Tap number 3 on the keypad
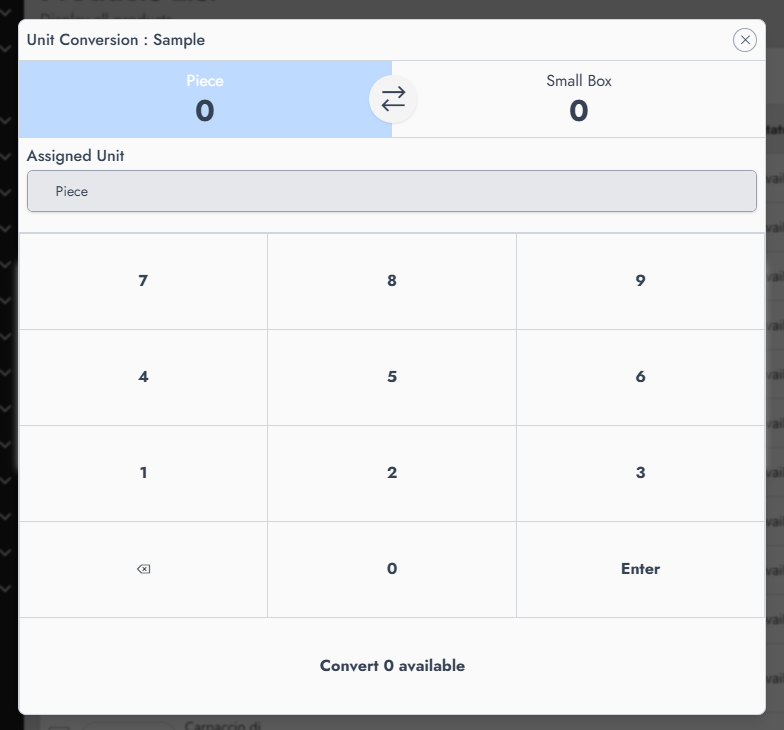Viewport: 784px width, 730px height. point(640,473)
